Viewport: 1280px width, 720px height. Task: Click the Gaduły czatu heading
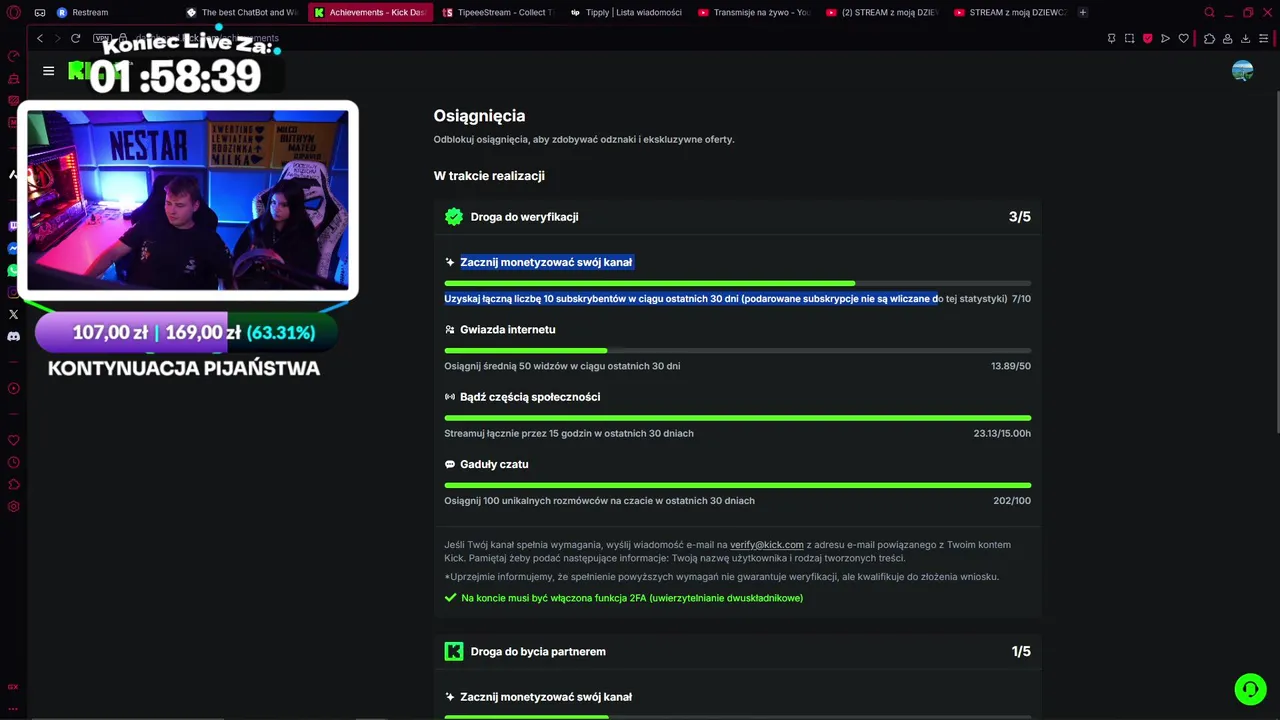[494, 464]
